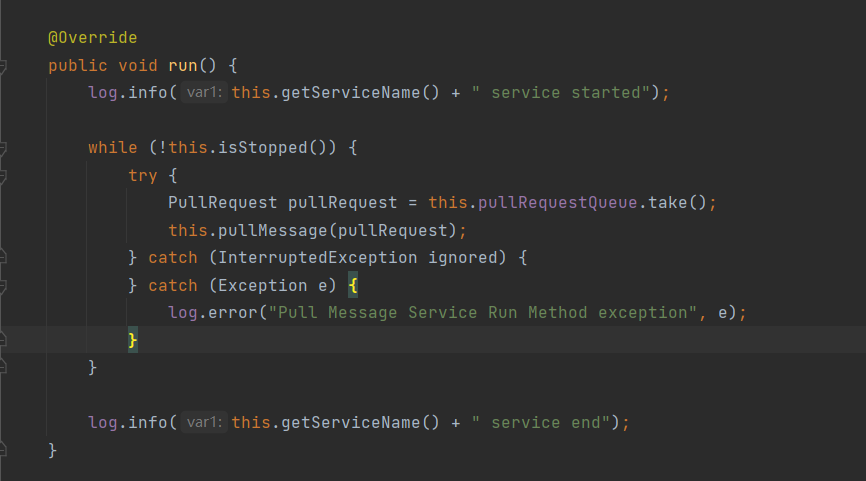
Task: Collapse the try block fold marker
Action: tap(3, 176)
